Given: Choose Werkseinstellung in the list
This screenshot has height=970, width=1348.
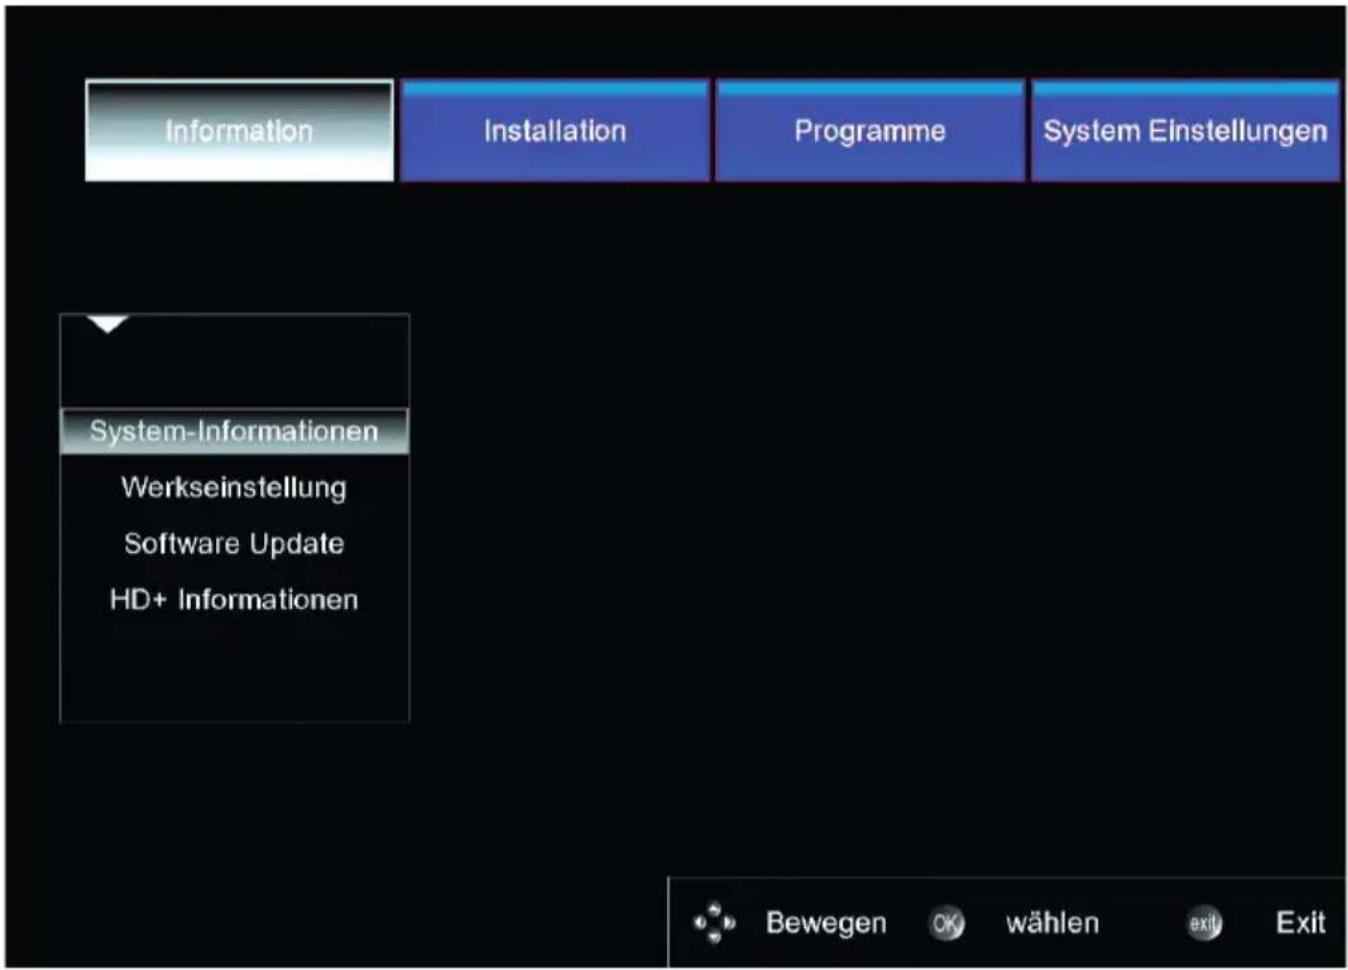Looking at the screenshot, I should 234,487.
